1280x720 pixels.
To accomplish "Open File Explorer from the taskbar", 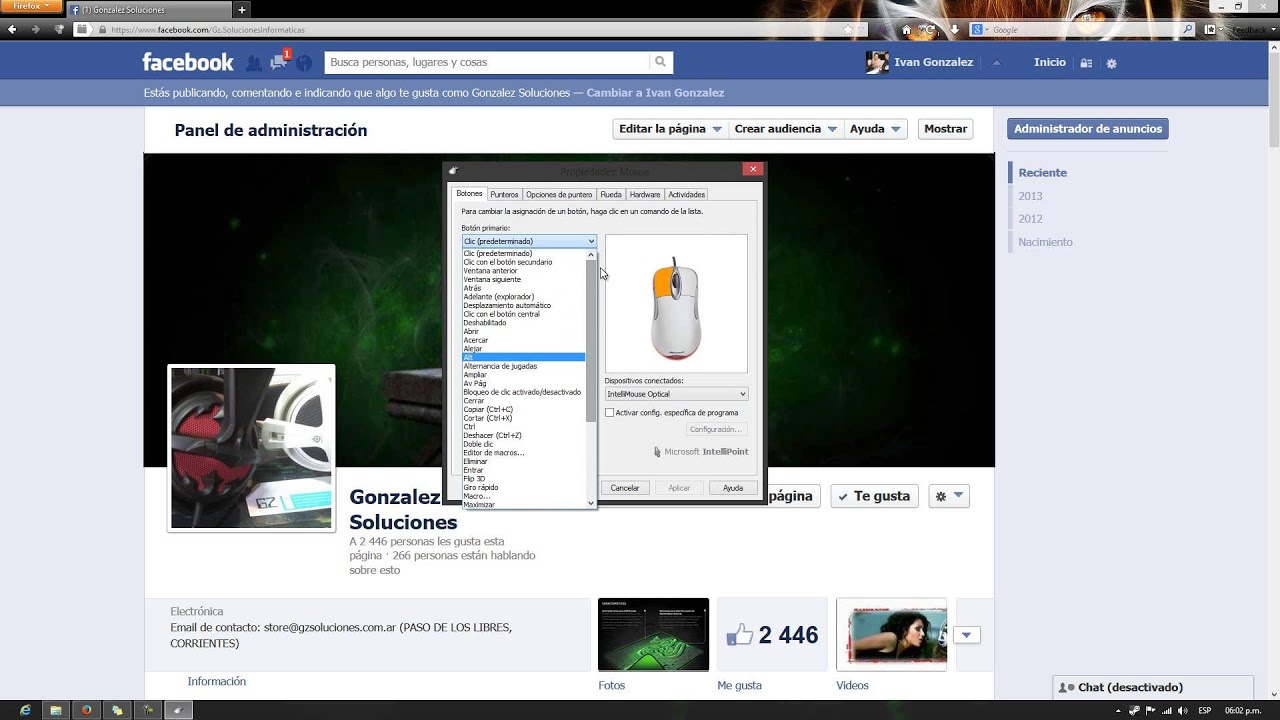I will (x=56, y=710).
